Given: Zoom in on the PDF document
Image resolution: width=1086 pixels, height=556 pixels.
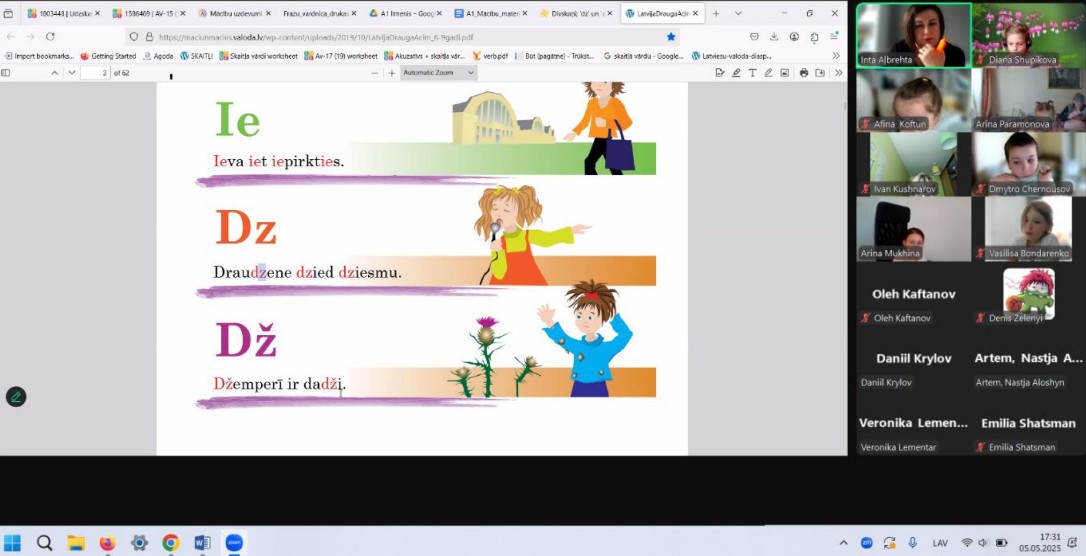Looking at the screenshot, I should point(392,73).
